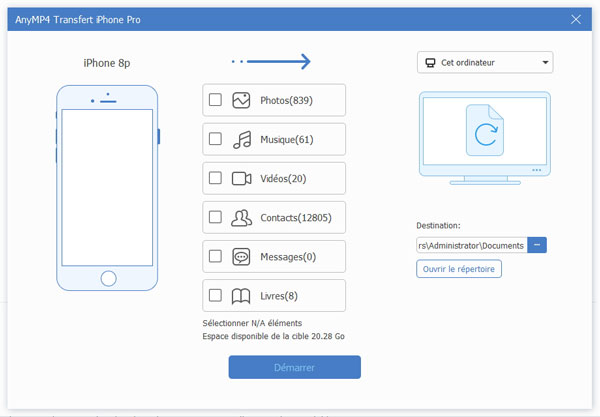The width and height of the screenshot is (600, 417).
Task: Close the AnyMP4 Transfert iPhone Pro window
Action: point(576,19)
